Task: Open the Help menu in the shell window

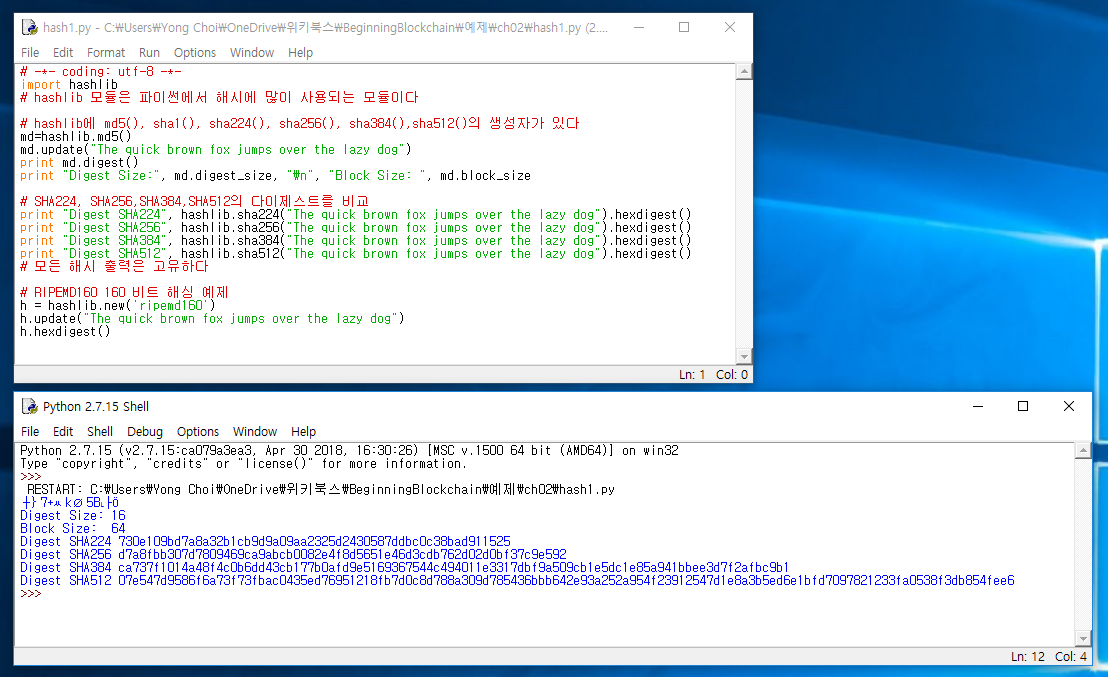Action: pos(303,431)
